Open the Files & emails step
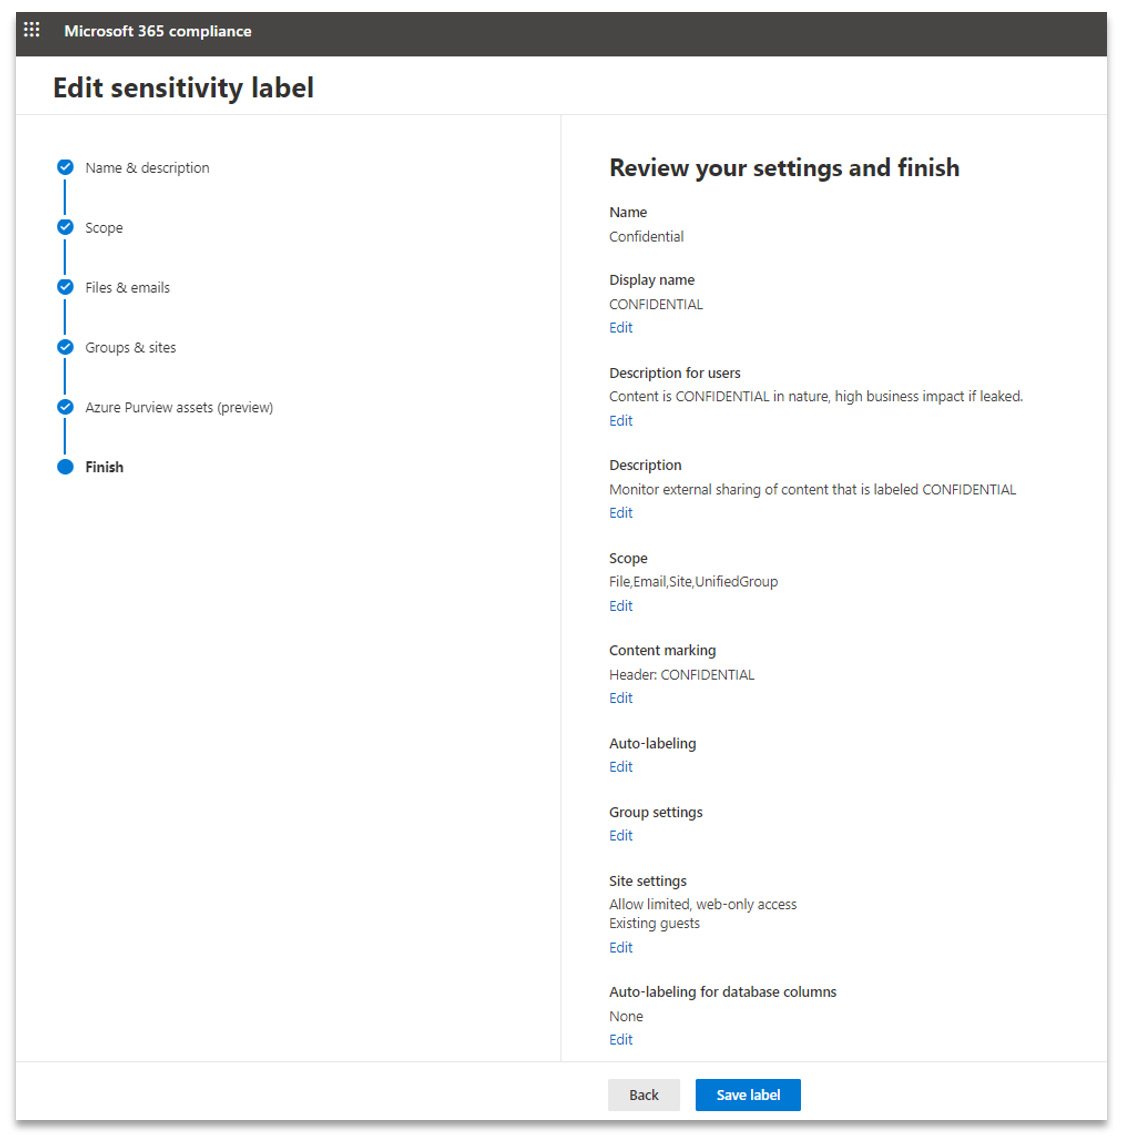 click(x=127, y=288)
